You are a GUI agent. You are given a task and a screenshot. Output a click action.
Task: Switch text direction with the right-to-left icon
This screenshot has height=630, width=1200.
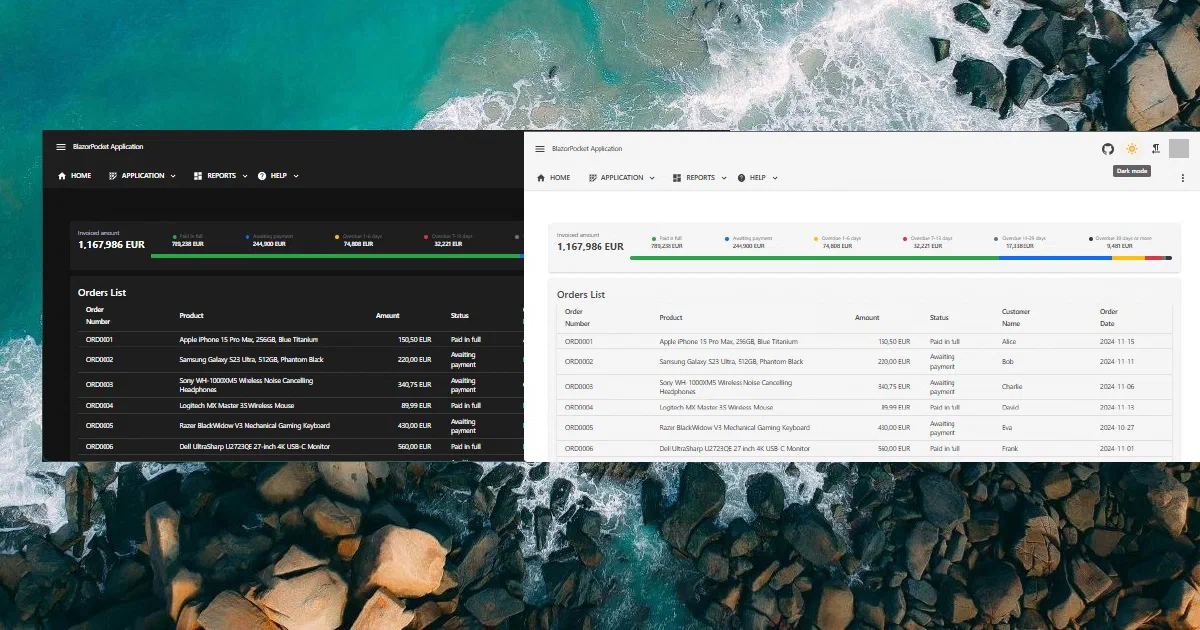1155,148
